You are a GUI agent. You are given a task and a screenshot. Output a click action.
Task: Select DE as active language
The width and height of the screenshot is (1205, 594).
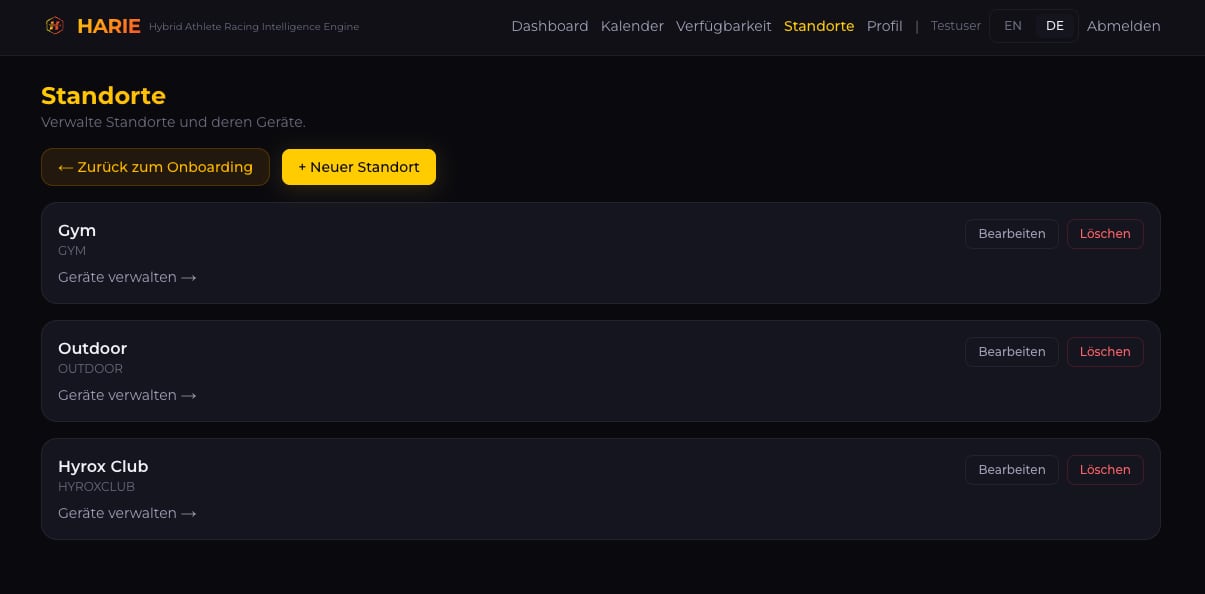click(x=1054, y=25)
